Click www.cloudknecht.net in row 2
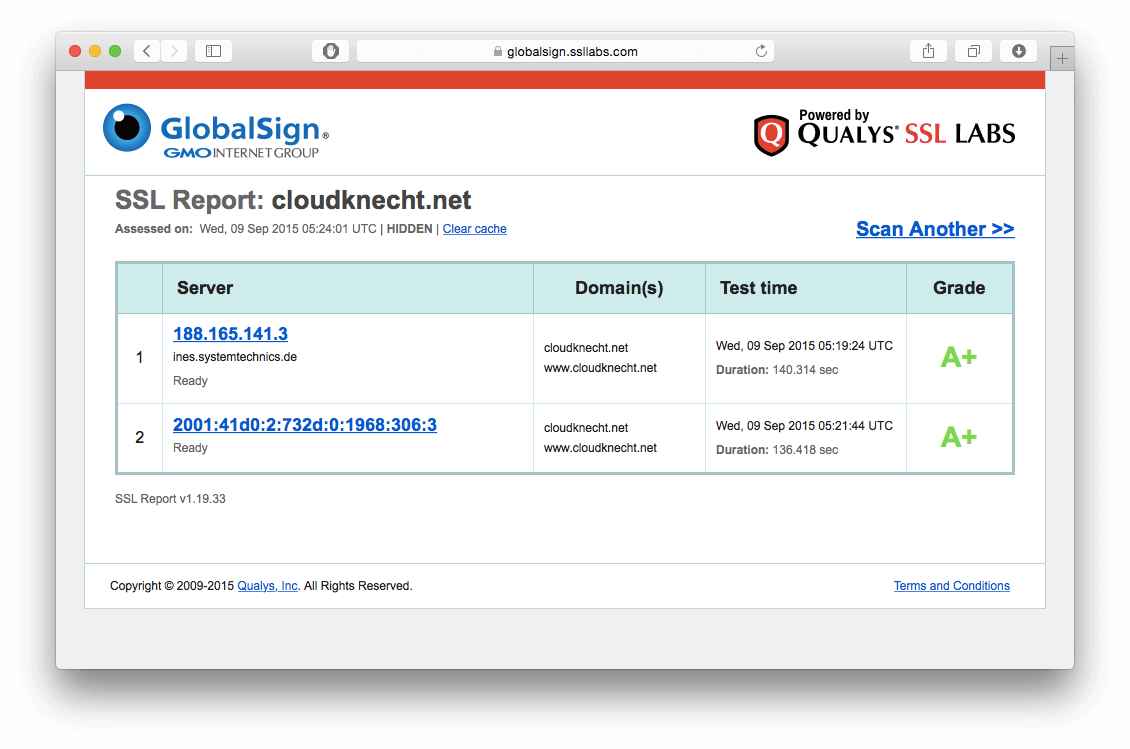Screen dimensions: 1130x749 pyautogui.click(x=600, y=448)
